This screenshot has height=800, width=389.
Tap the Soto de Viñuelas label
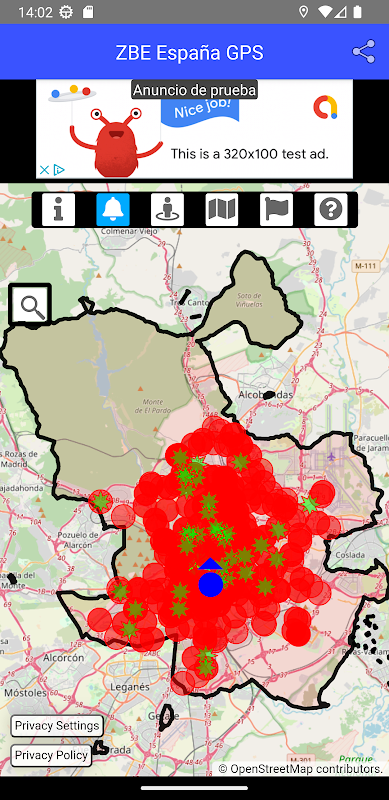[x=250, y=299]
